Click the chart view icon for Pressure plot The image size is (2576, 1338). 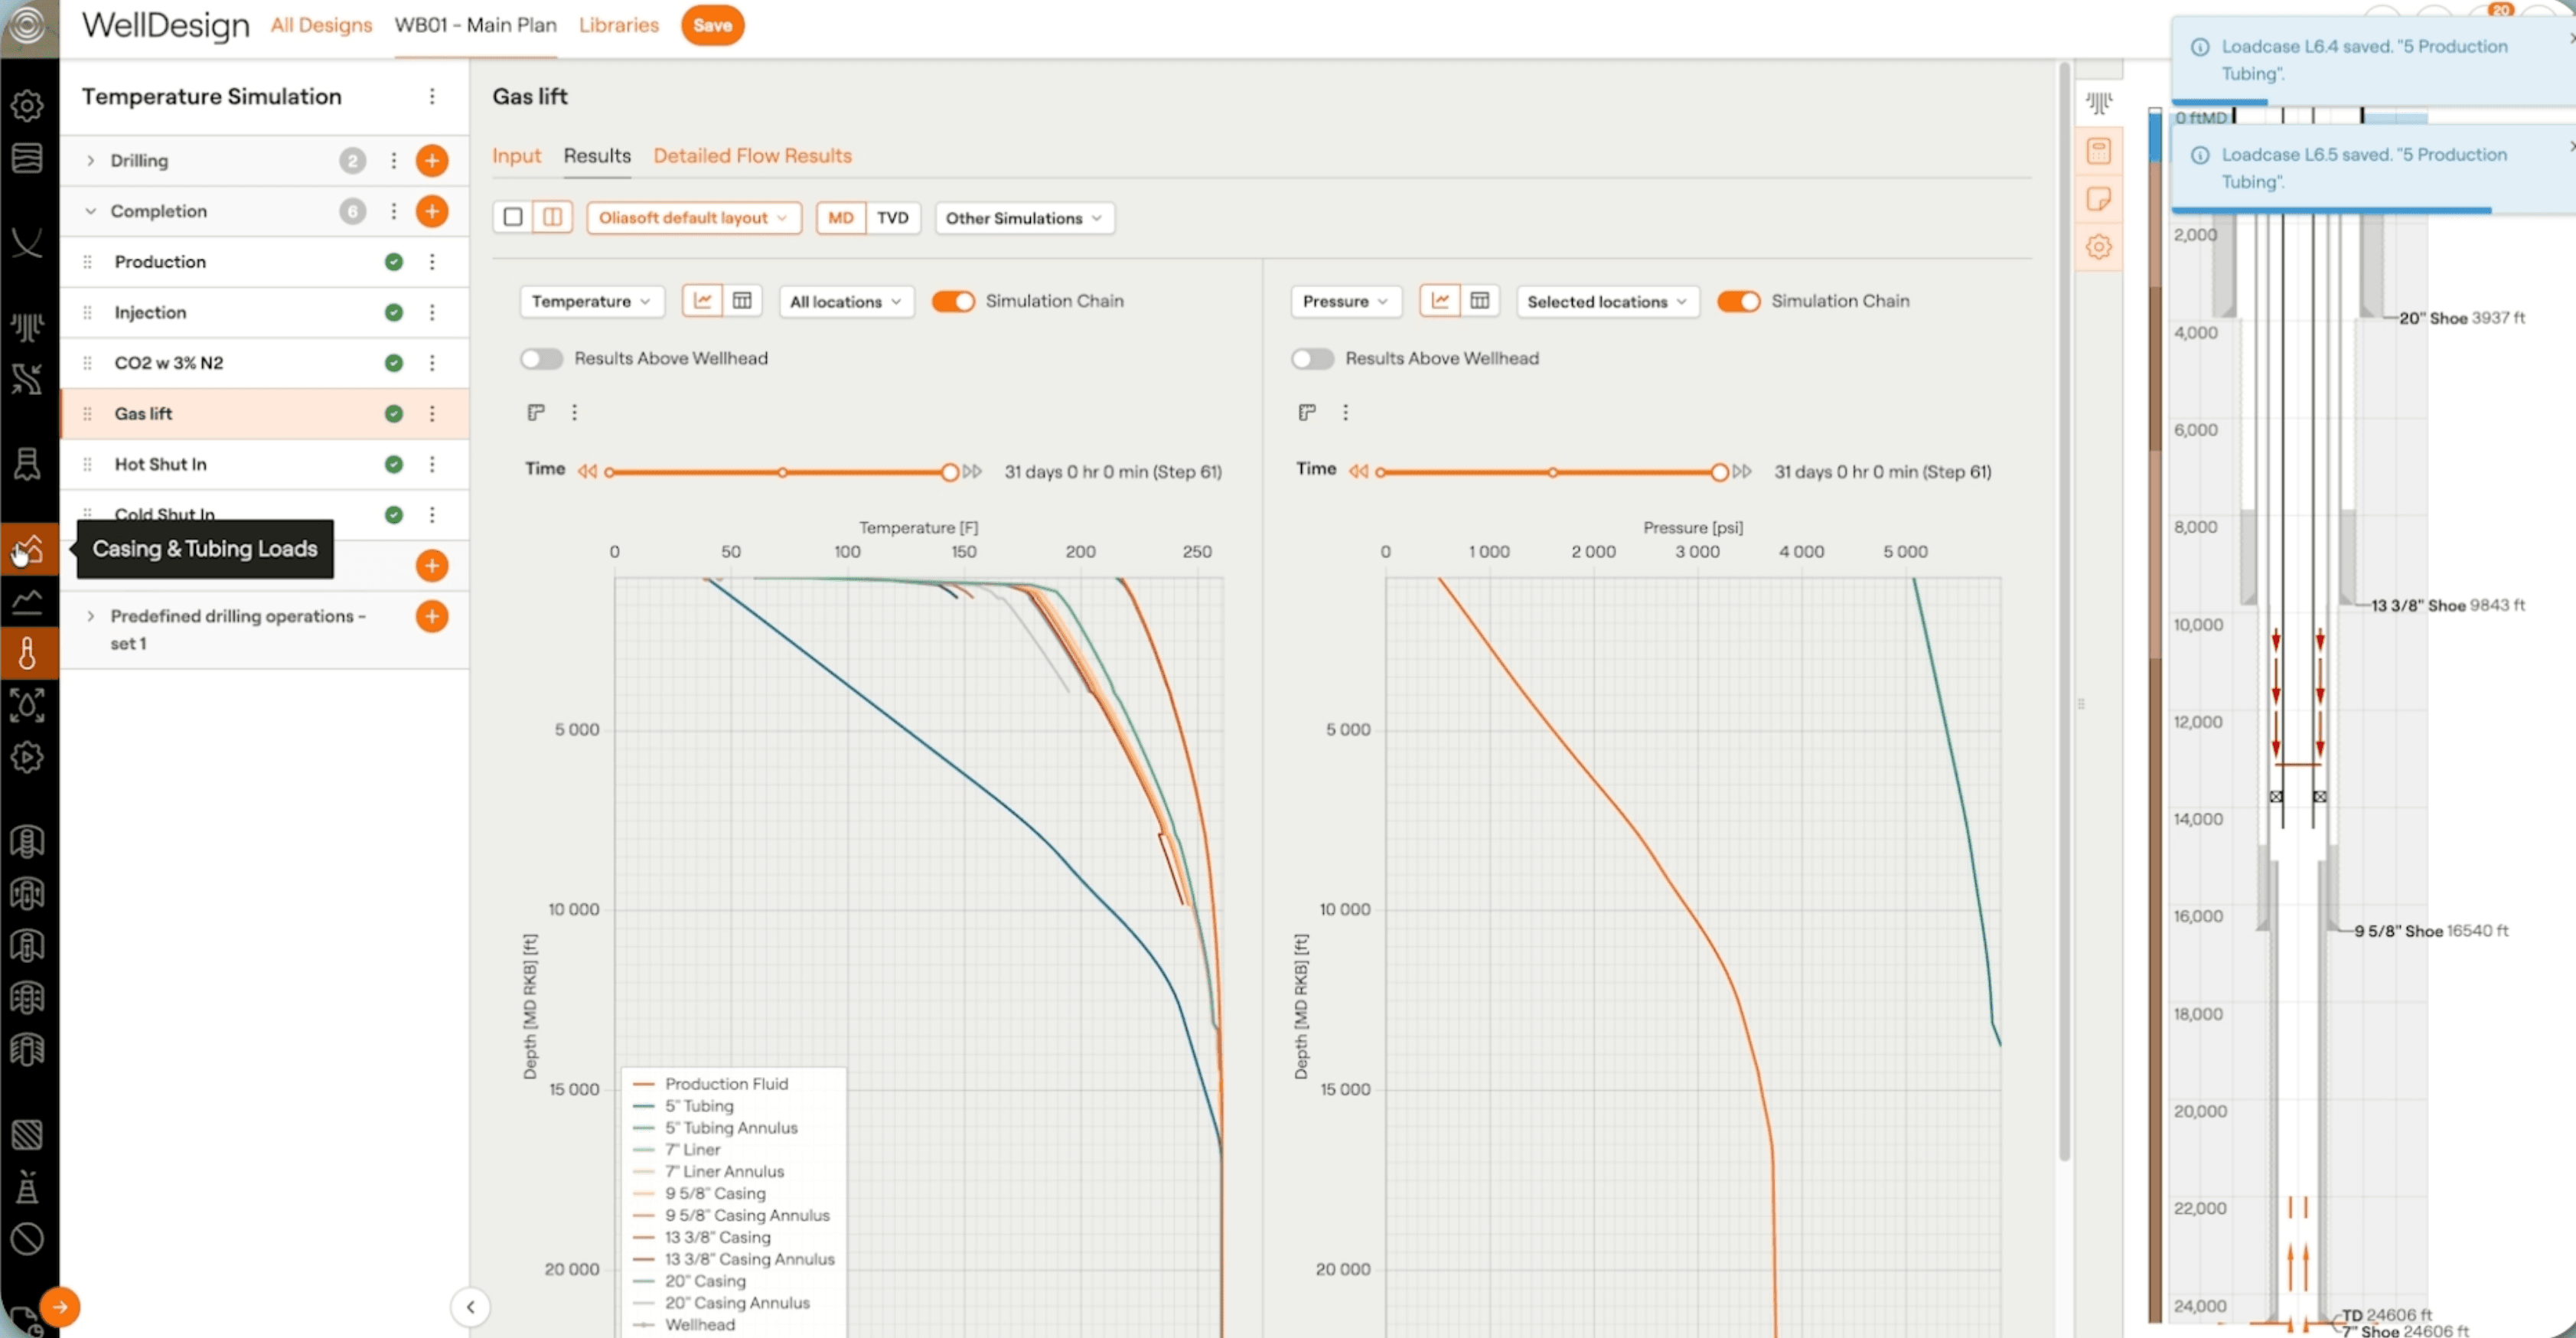coord(1440,301)
